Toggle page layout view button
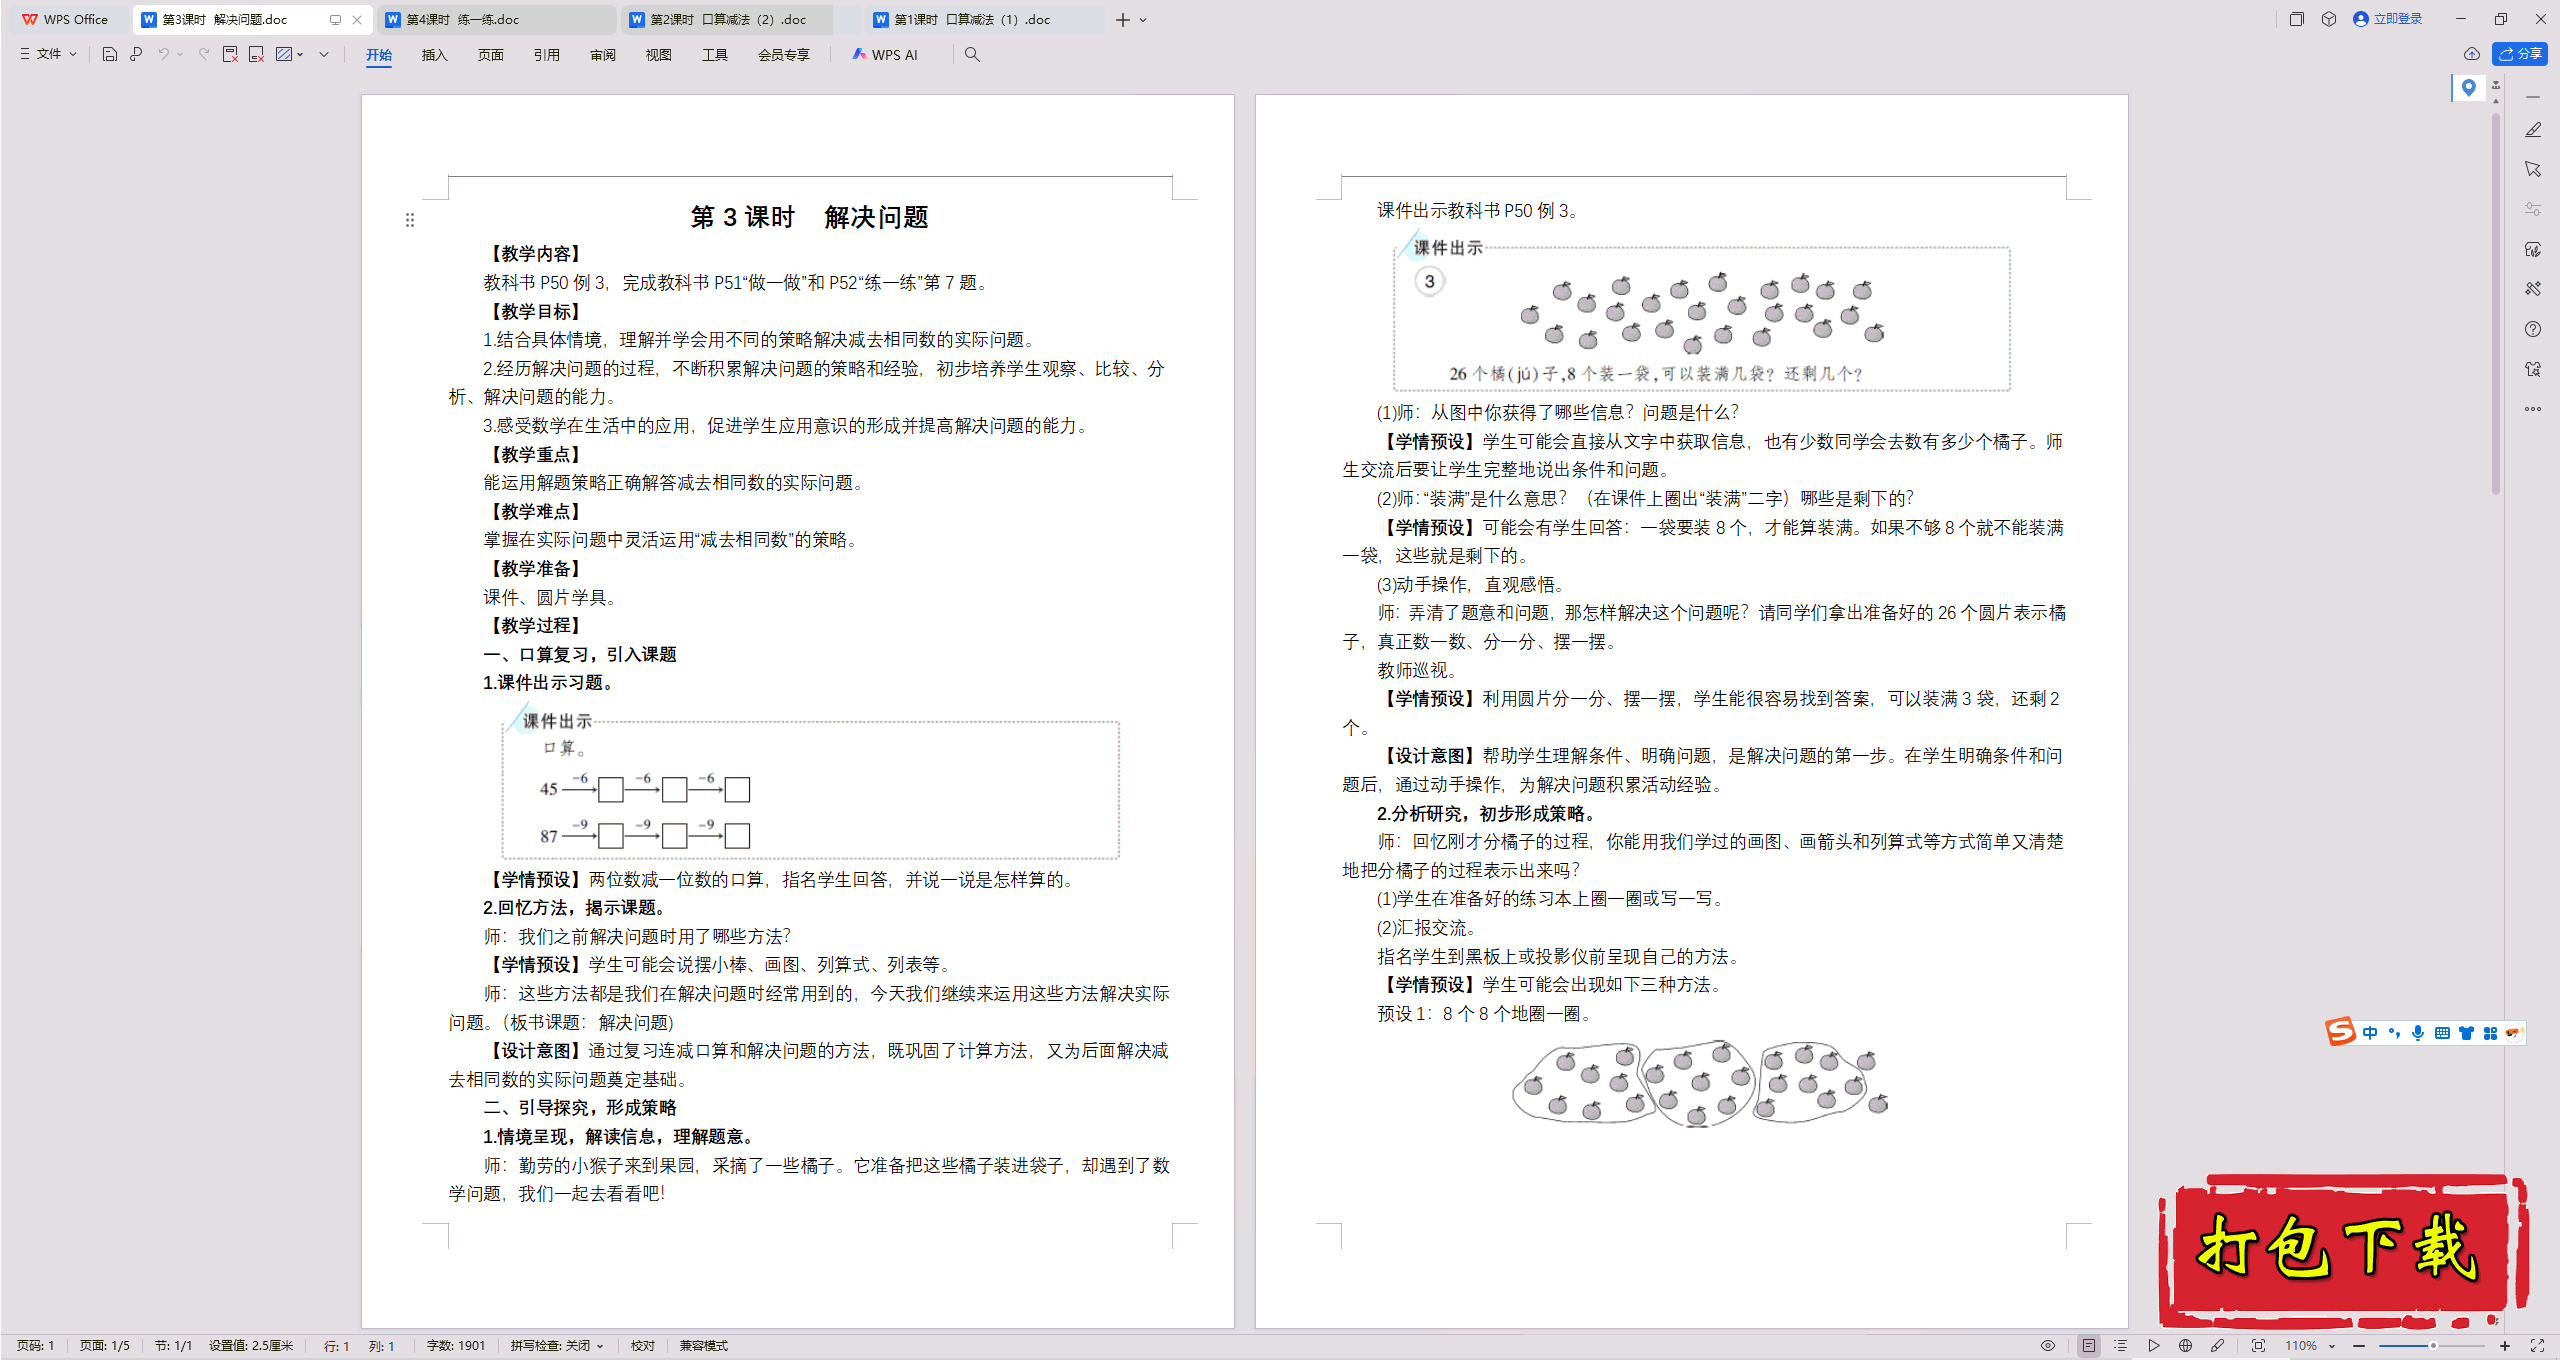The height and width of the screenshot is (1360, 2560). click(2089, 1346)
